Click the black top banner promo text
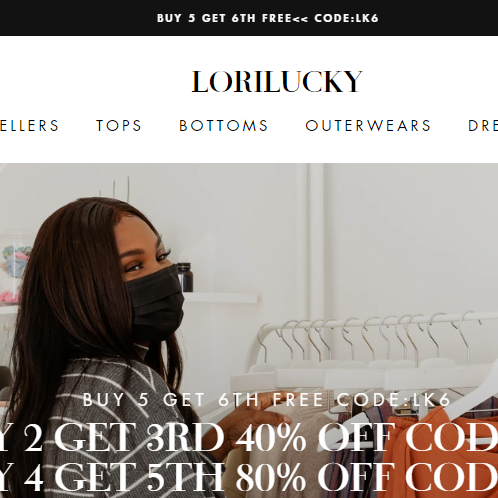498x498 pixels. point(268,18)
